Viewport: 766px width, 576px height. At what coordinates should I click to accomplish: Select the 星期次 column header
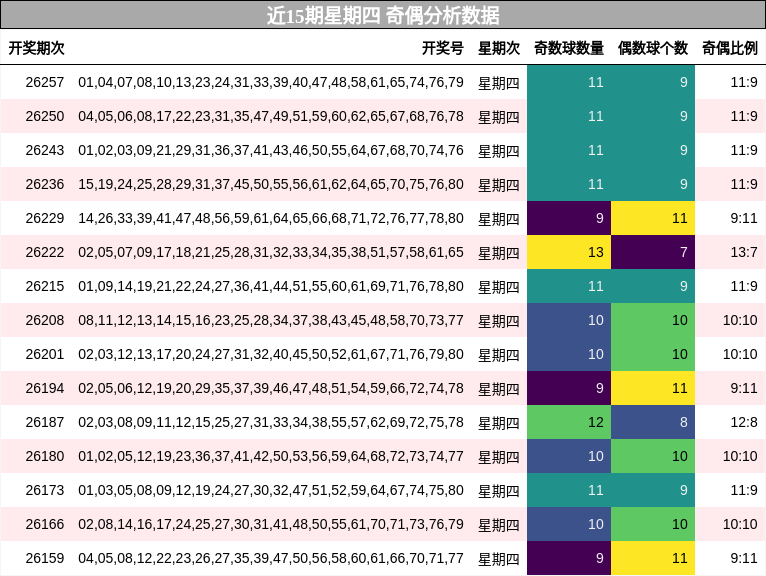point(499,48)
